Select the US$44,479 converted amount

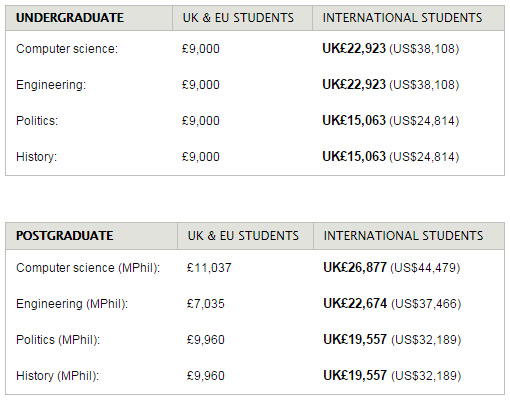[x=425, y=268]
